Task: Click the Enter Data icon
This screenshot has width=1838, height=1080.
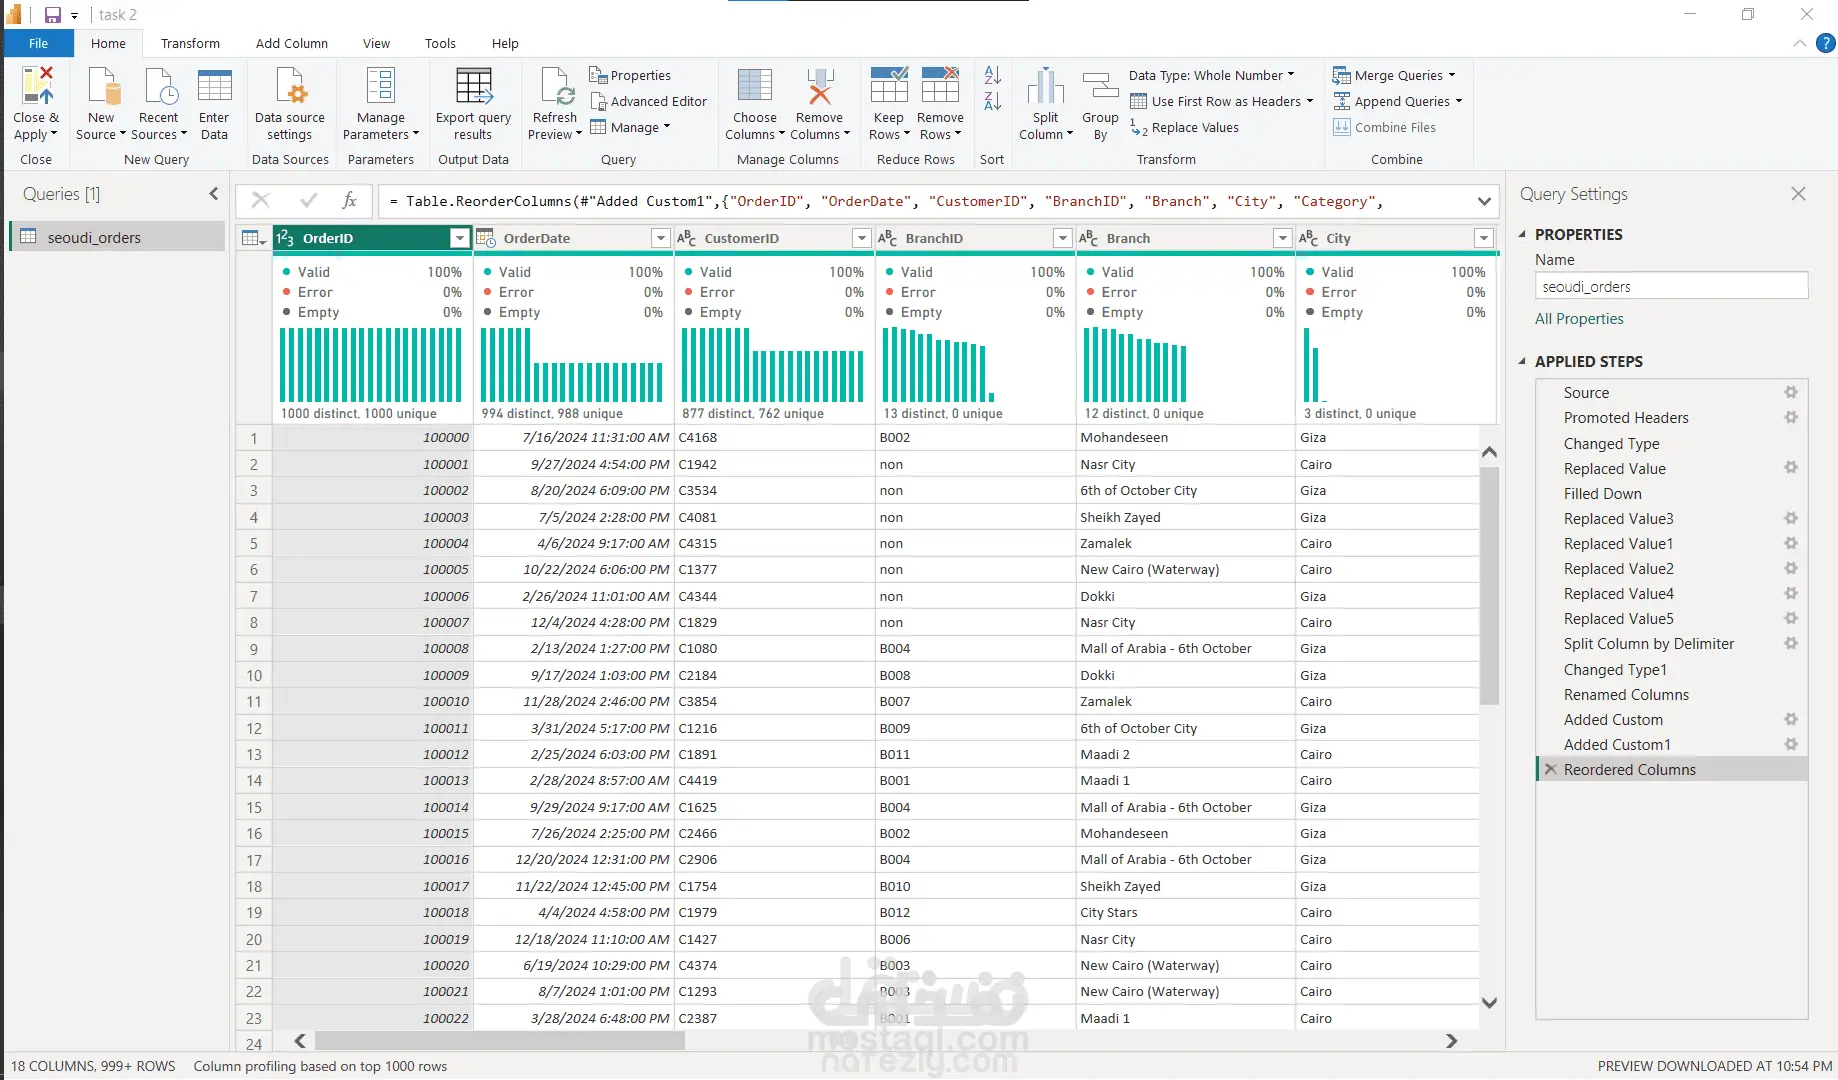Action: (x=214, y=87)
